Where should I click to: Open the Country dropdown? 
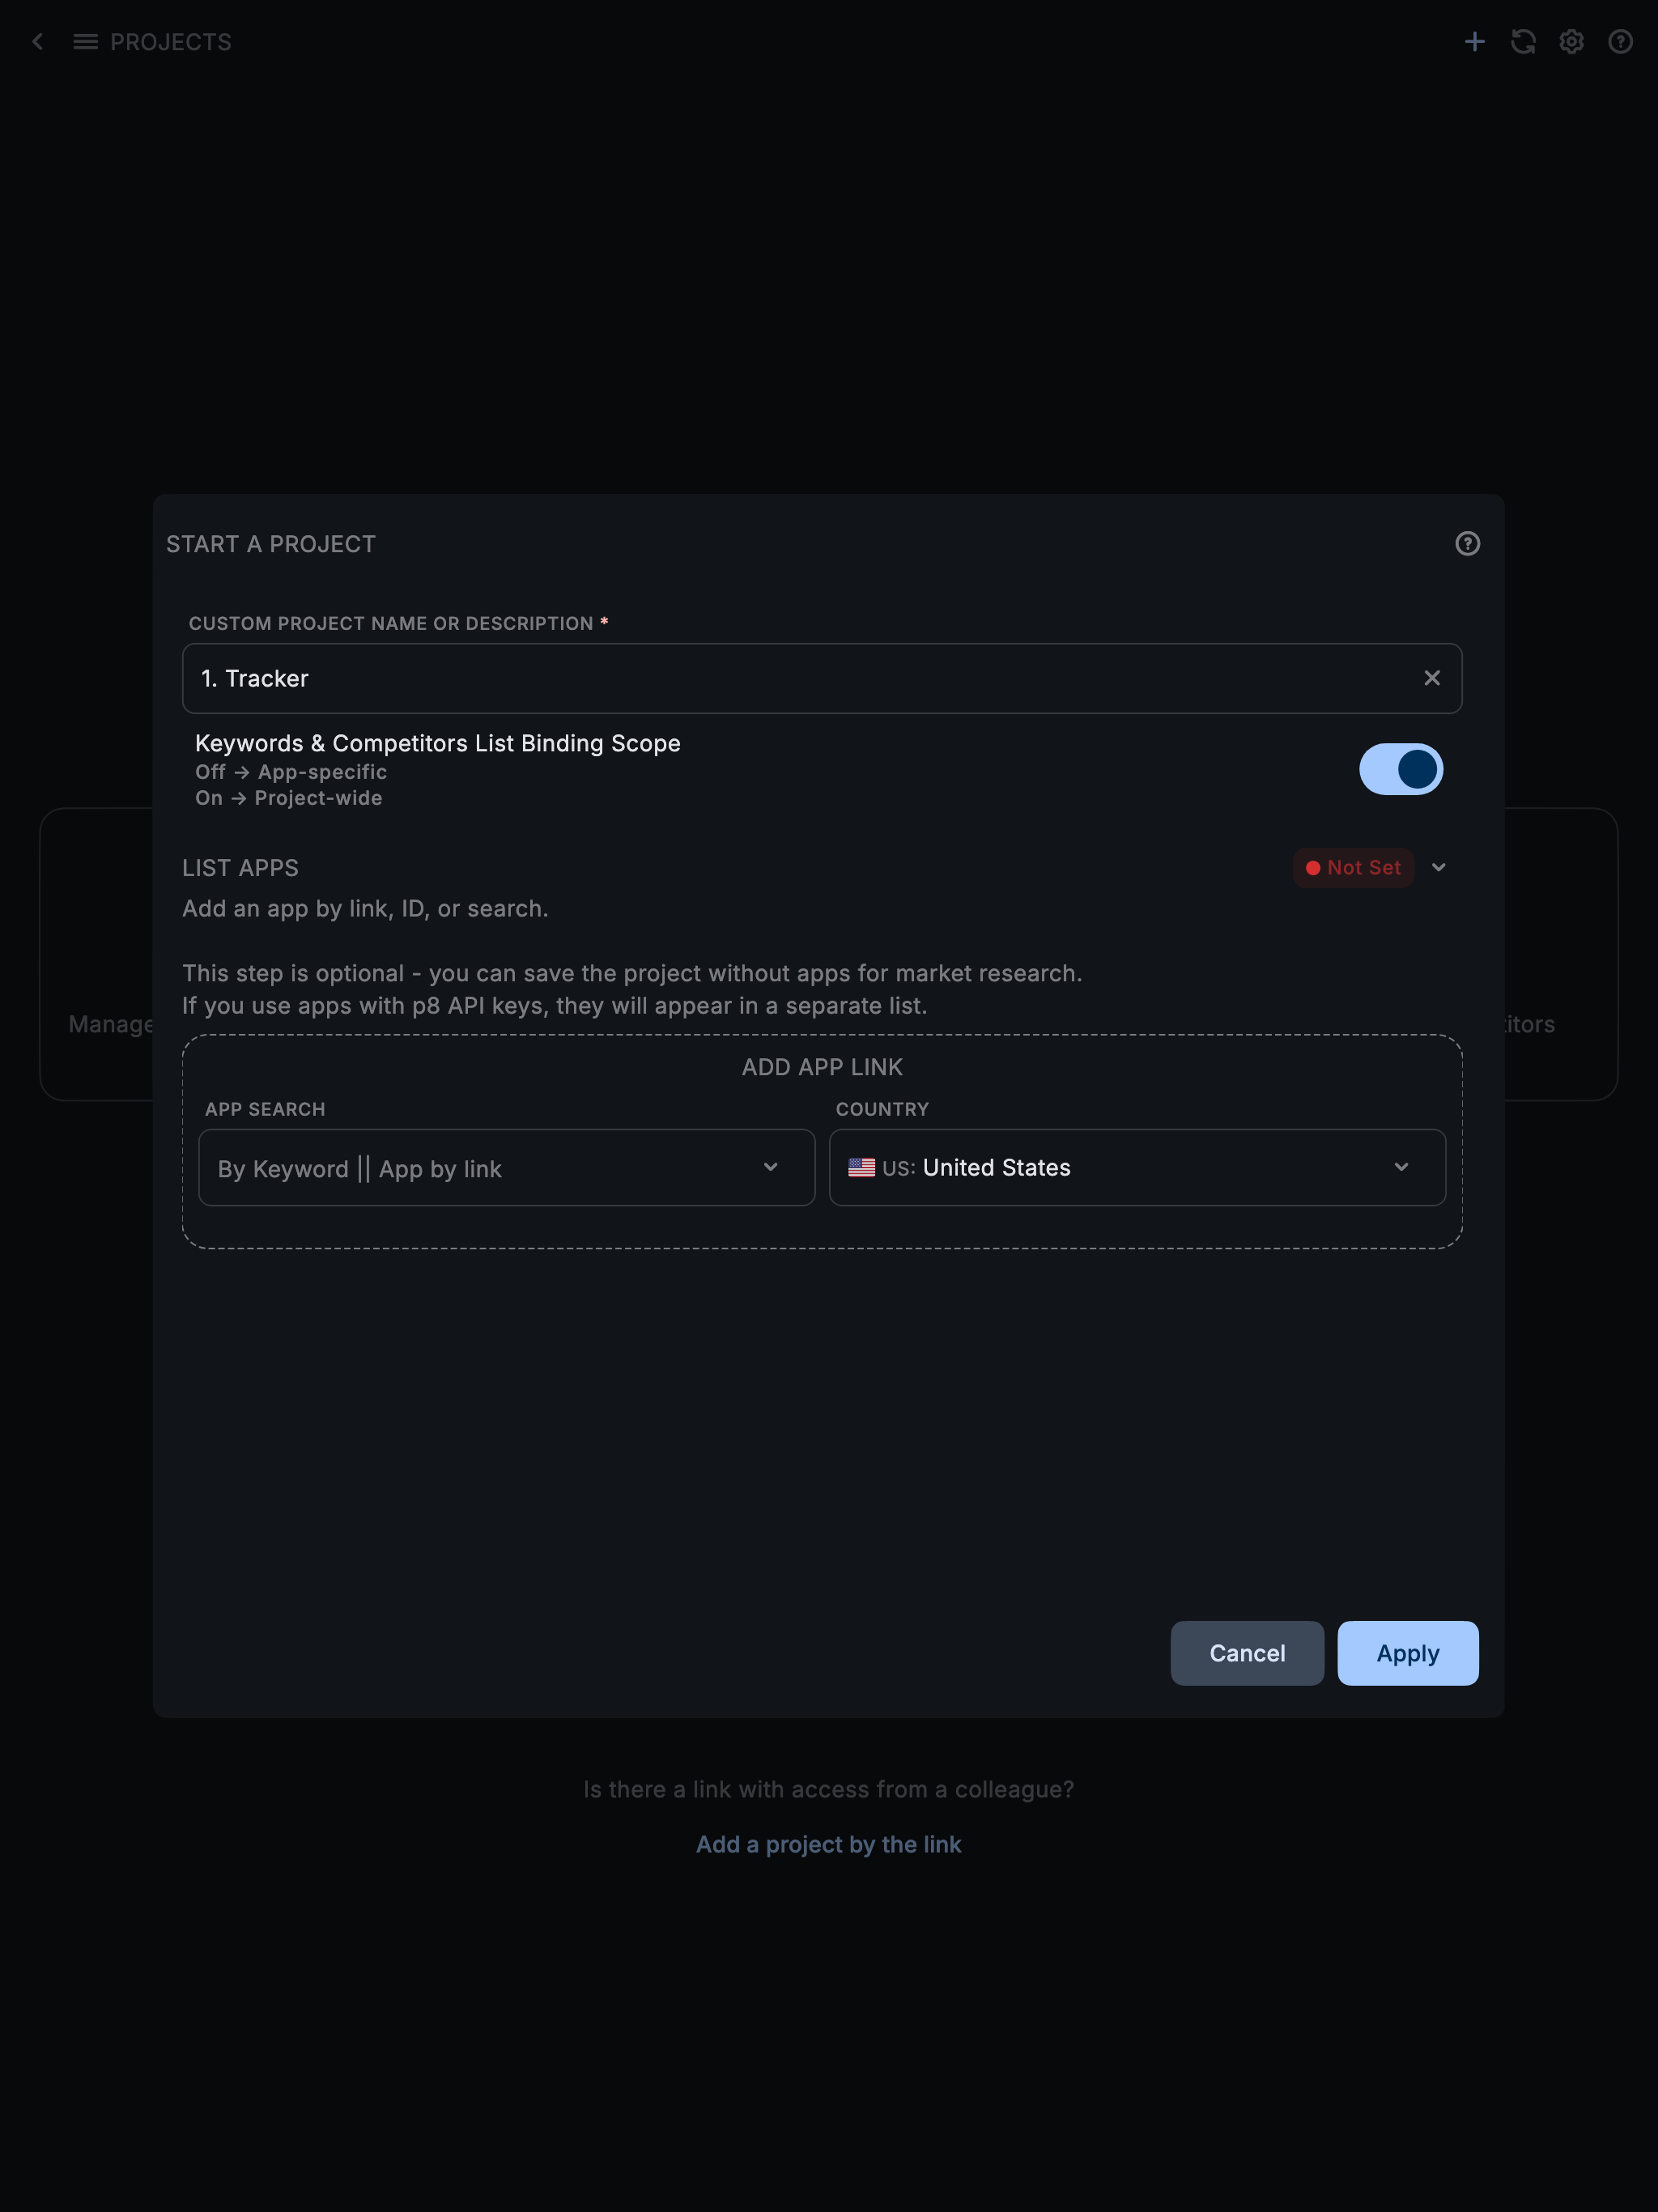click(1137, 1168)
